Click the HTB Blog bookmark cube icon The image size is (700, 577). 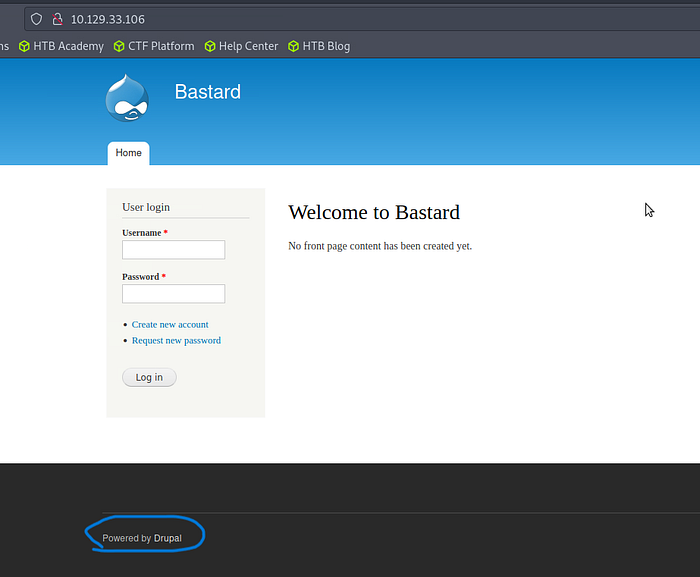293,46
